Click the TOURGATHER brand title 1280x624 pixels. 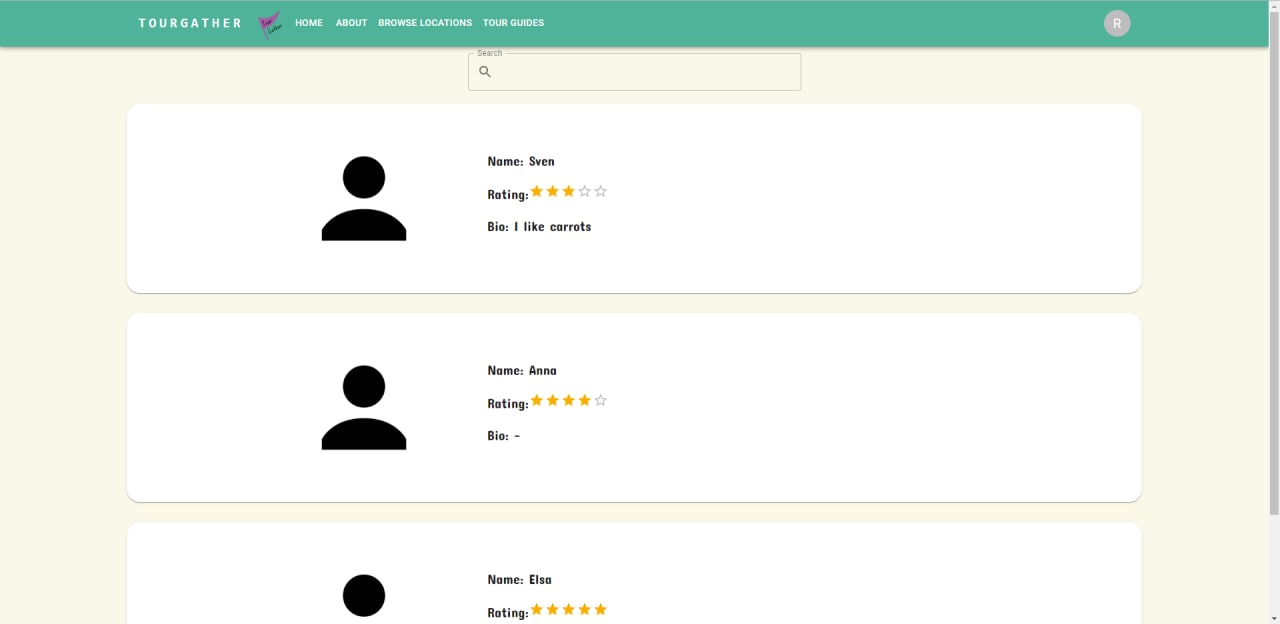click(x=190, y=23)
